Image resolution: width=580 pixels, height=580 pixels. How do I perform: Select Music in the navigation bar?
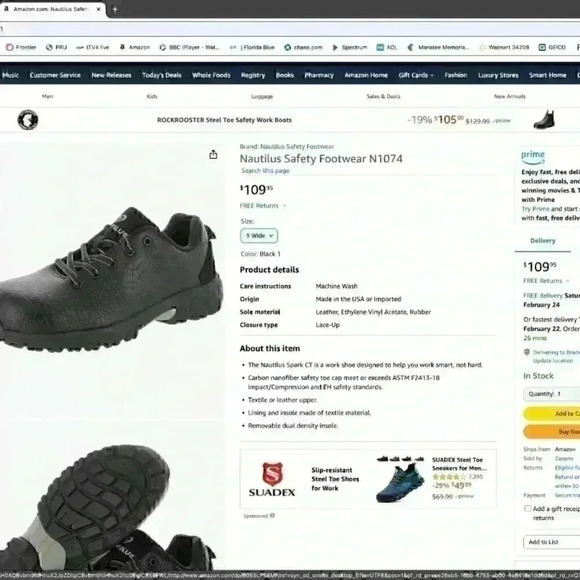pyautogui.click(x=10, y=75)
